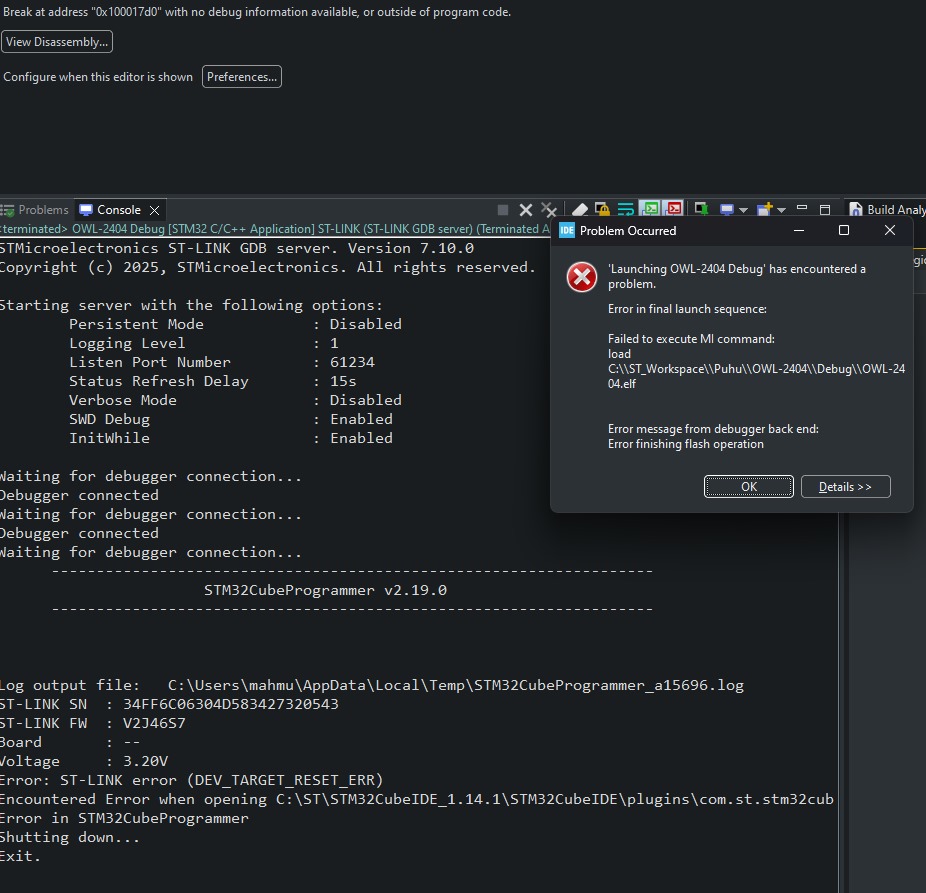This screenshot has width=926, height=893.
Task: Click OK in the Problem Occurred dialog
Action: 749,487
